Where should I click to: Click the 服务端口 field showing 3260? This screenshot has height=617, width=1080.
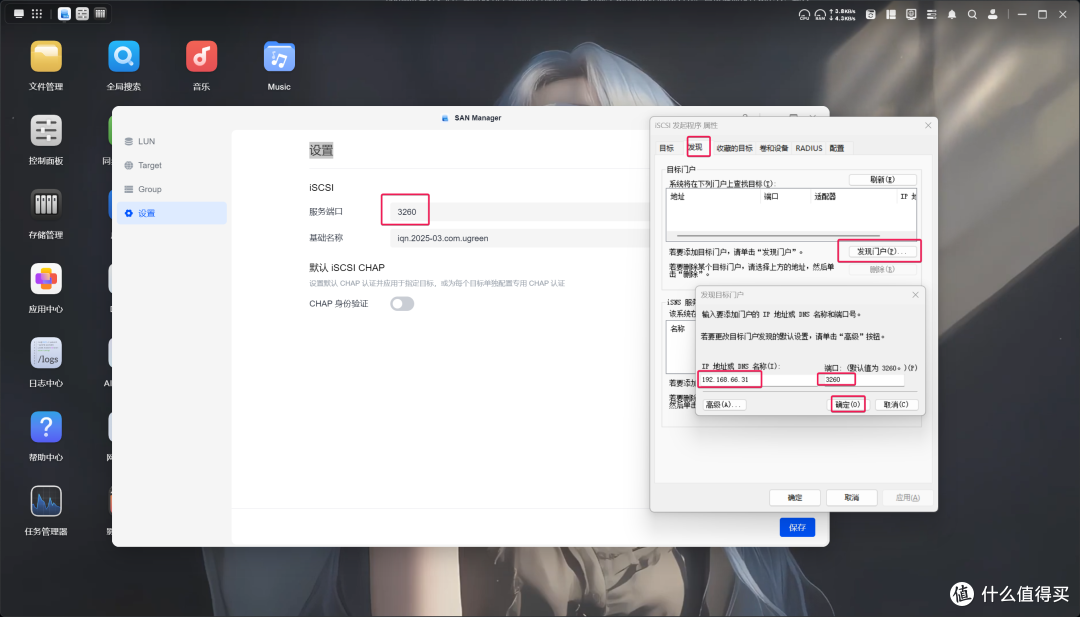tap(520, 212)
